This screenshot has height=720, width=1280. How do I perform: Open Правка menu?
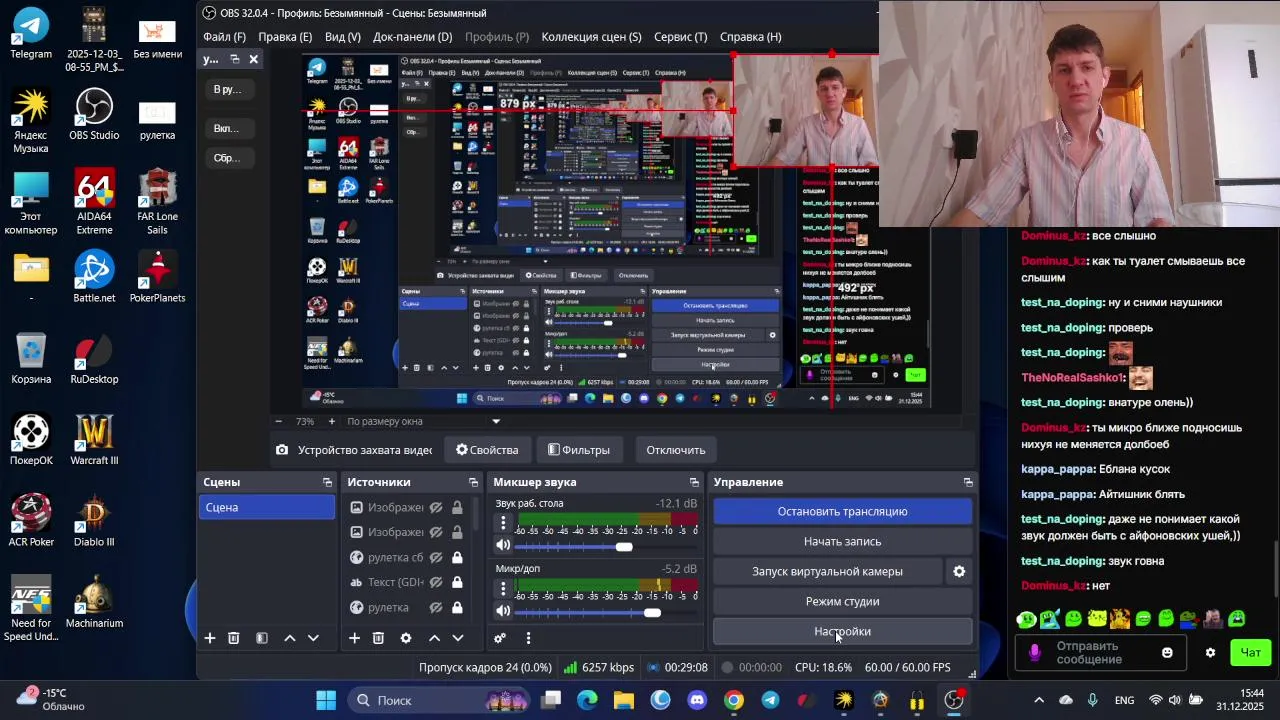285,37
